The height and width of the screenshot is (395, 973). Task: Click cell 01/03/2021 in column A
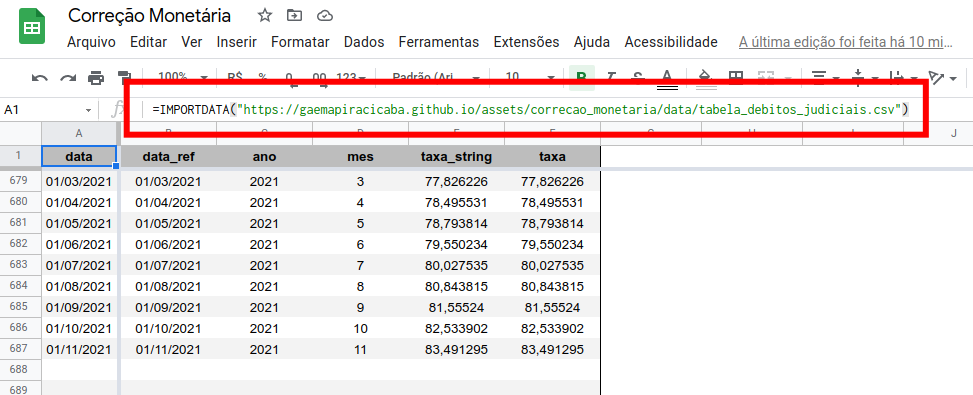tap(79, 182)
